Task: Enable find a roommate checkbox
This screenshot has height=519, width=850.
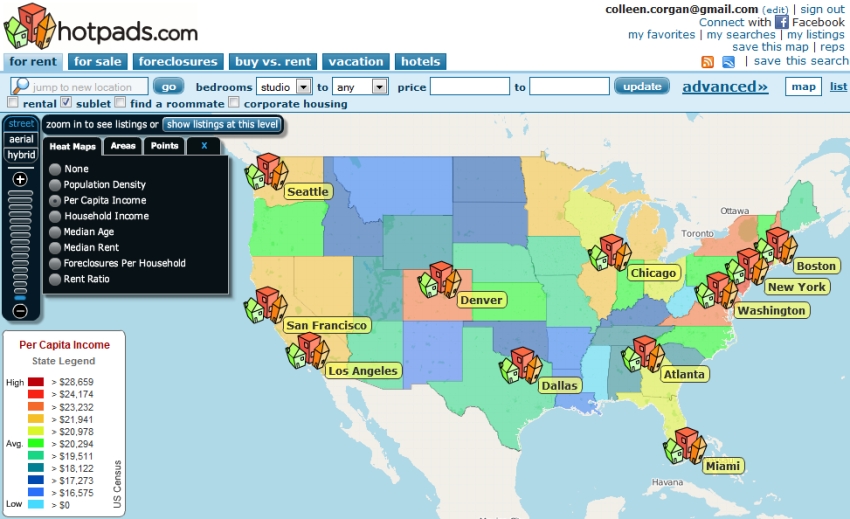Action: tap(120, 102)
